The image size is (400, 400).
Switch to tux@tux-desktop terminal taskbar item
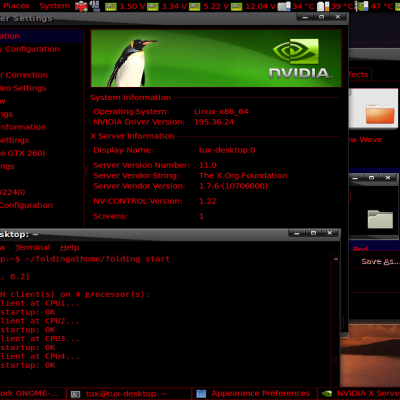(129, 394)
